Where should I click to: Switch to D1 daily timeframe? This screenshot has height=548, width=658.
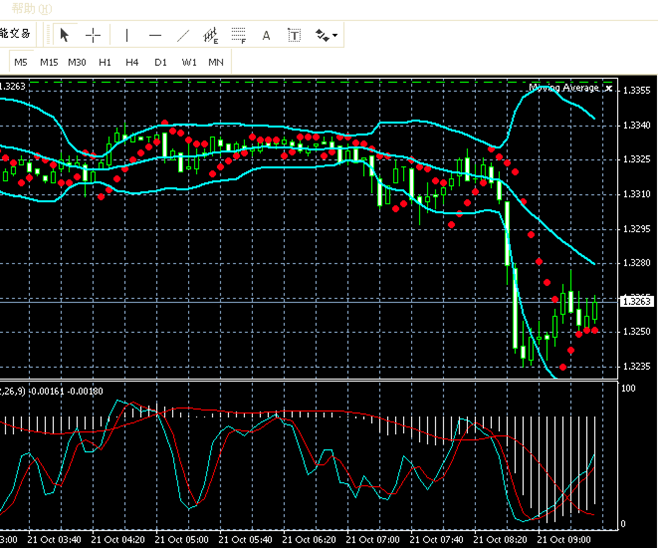160,62
